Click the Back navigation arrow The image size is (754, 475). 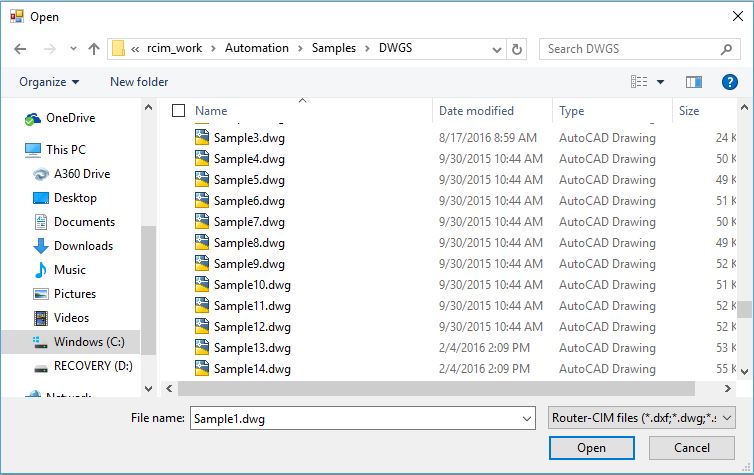(x=20, y=48)
